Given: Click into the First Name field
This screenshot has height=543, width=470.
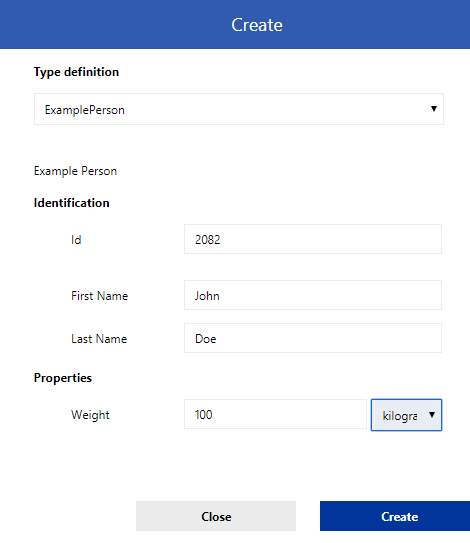Looking at the screenshot, I should coord(313,295).
